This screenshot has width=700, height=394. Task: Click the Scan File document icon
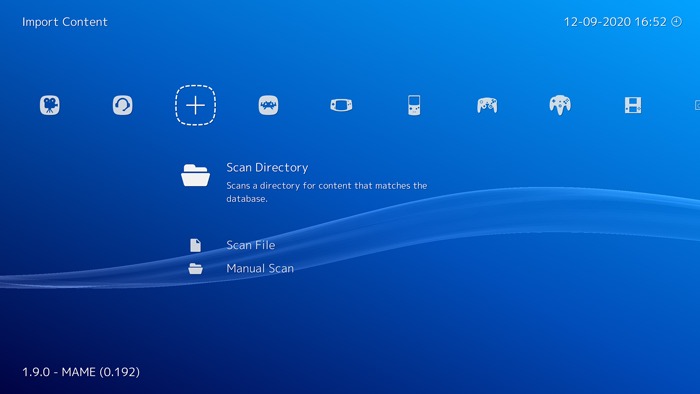pyautogui.click(x=196, y=245)
